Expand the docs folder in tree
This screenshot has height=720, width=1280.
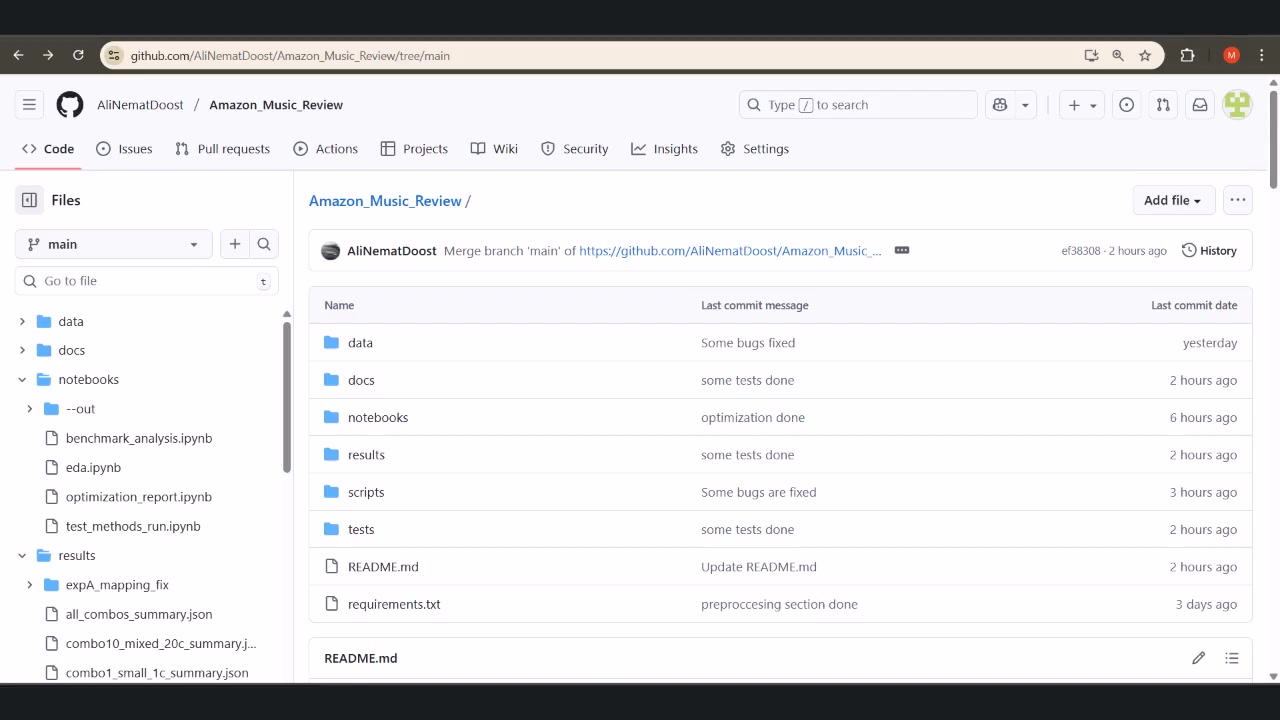pos(22,351)
